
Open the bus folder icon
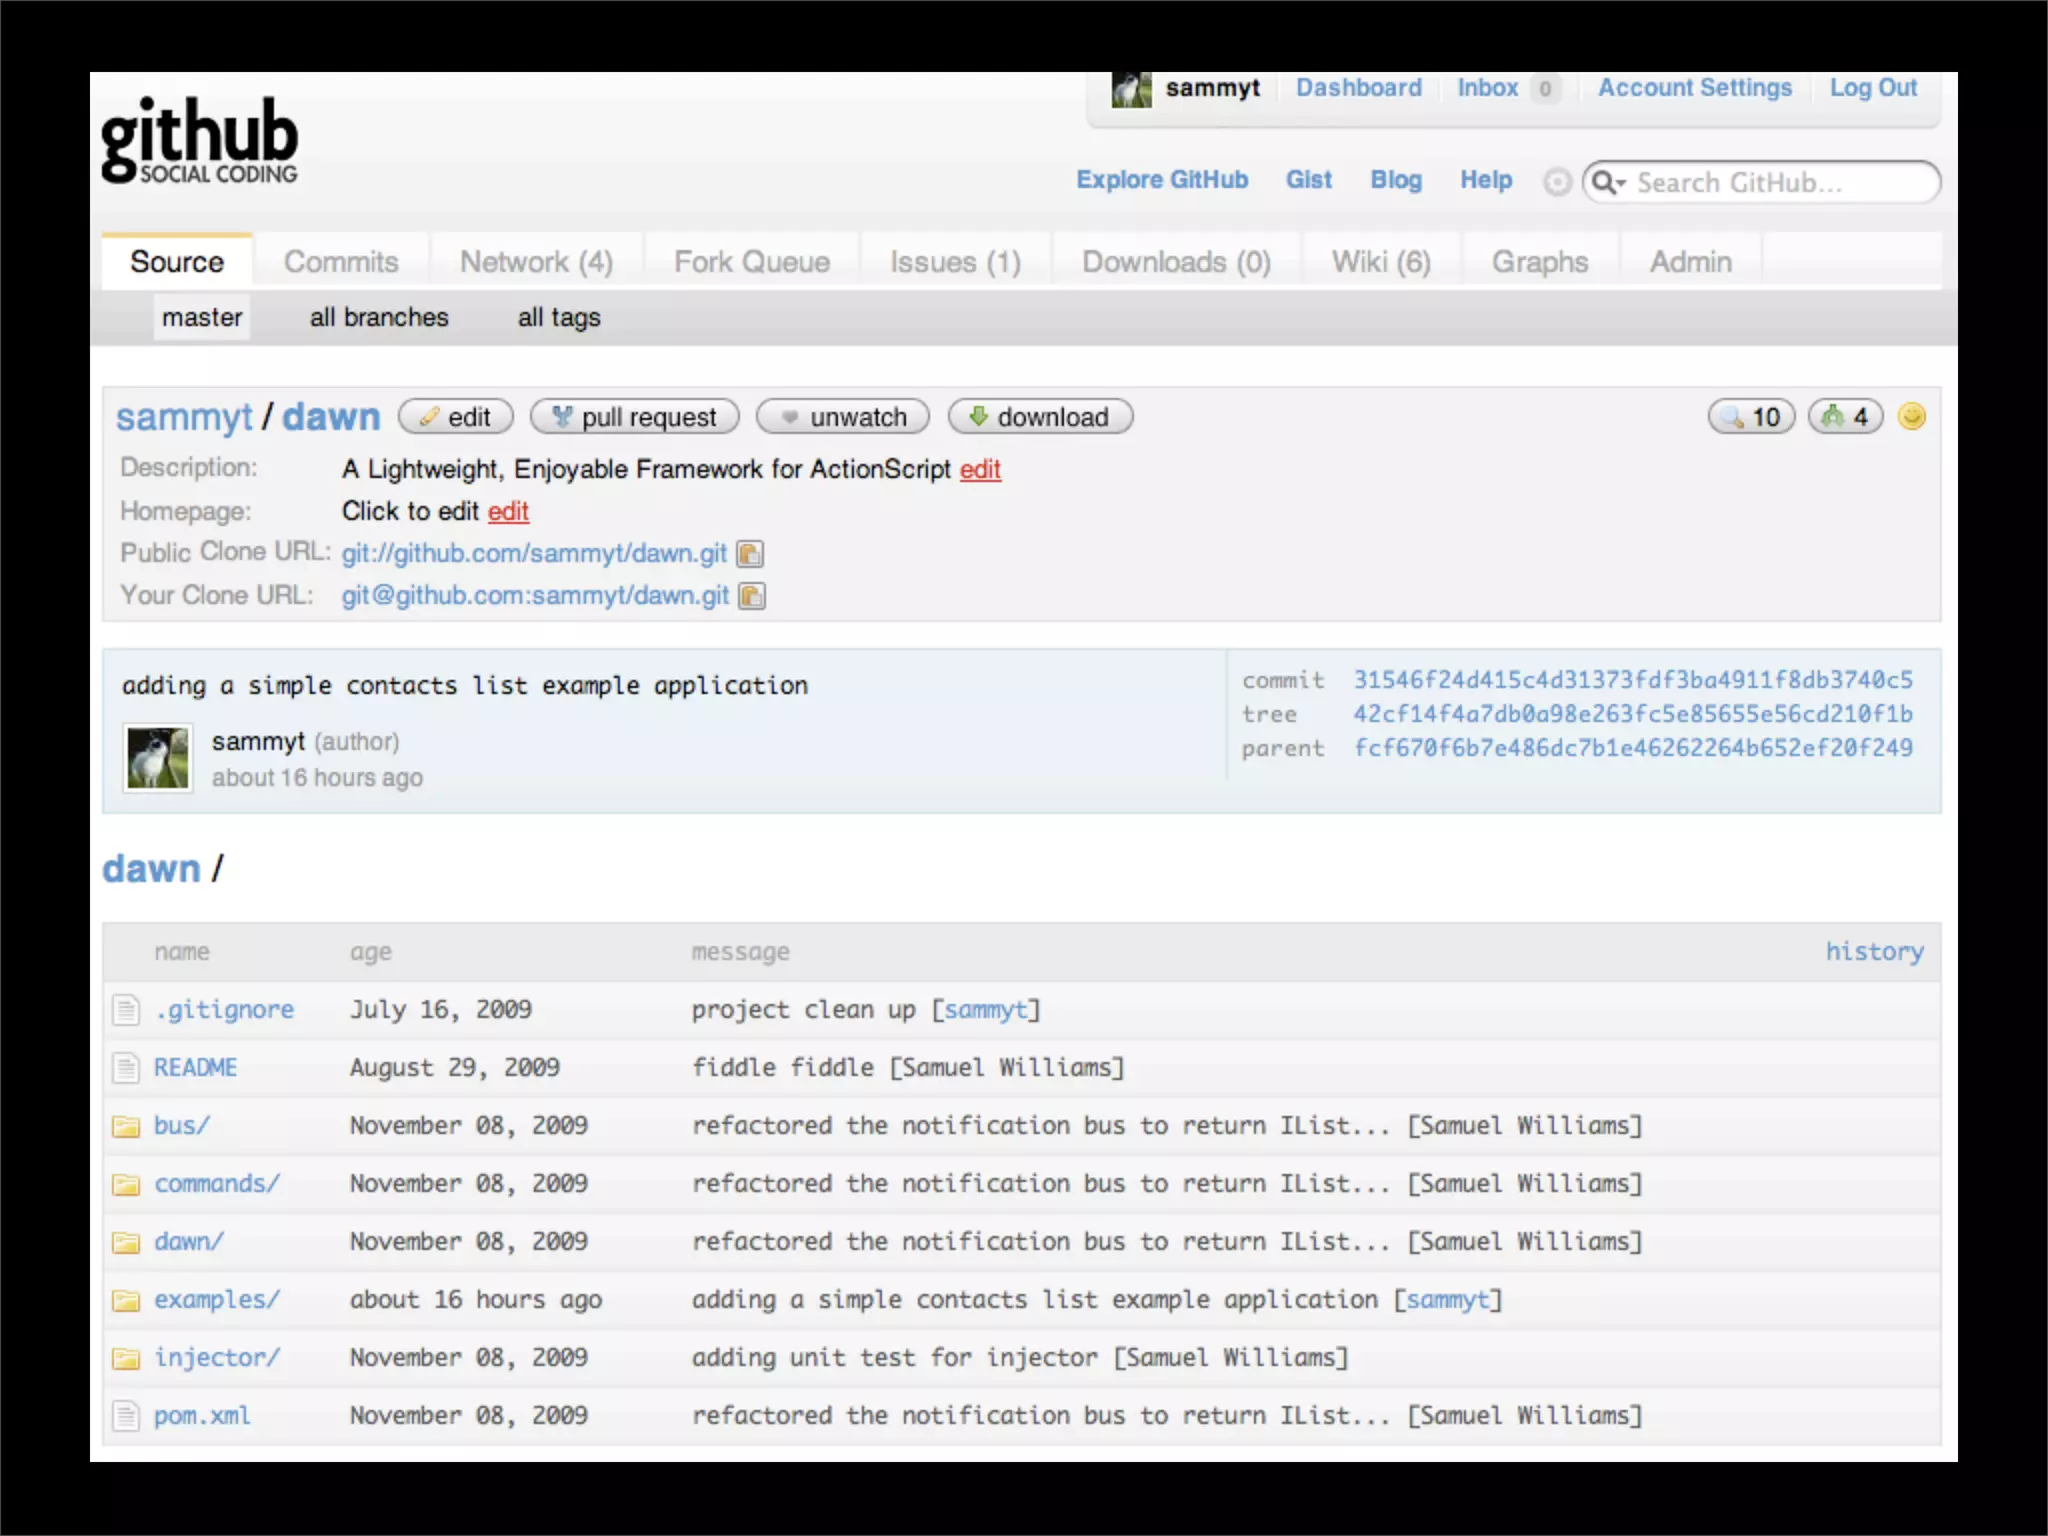[126, 1127]
